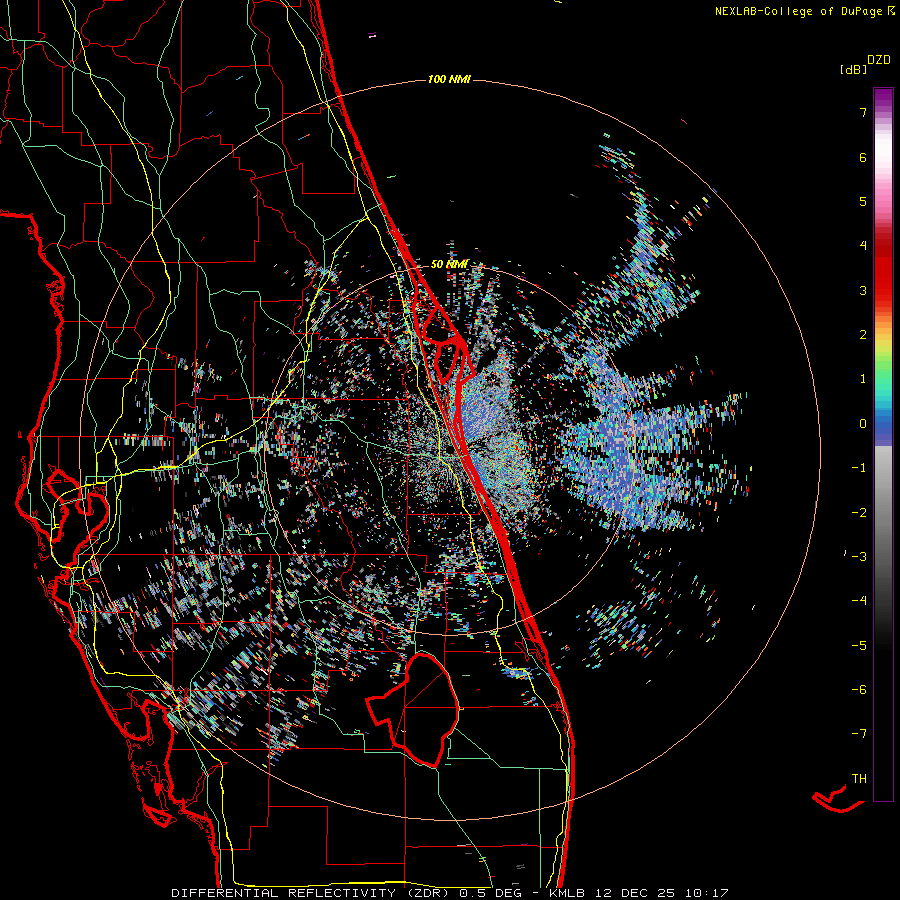Click the -1 value on the color scale

(859, 468)
